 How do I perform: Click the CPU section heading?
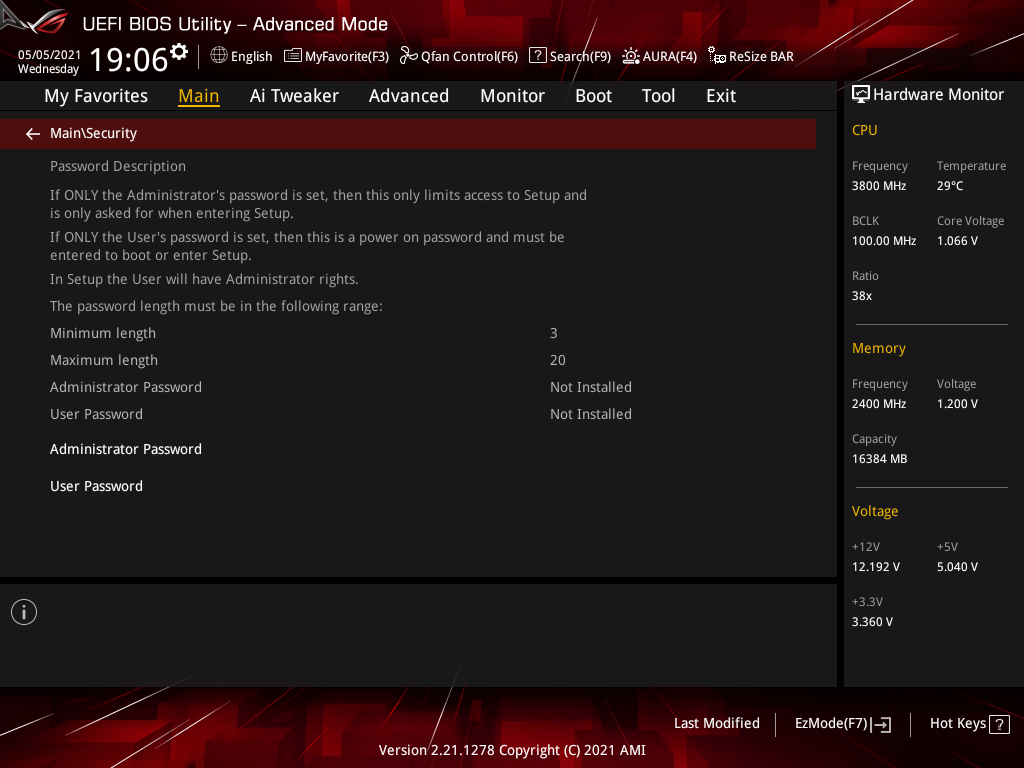(864, 130)
